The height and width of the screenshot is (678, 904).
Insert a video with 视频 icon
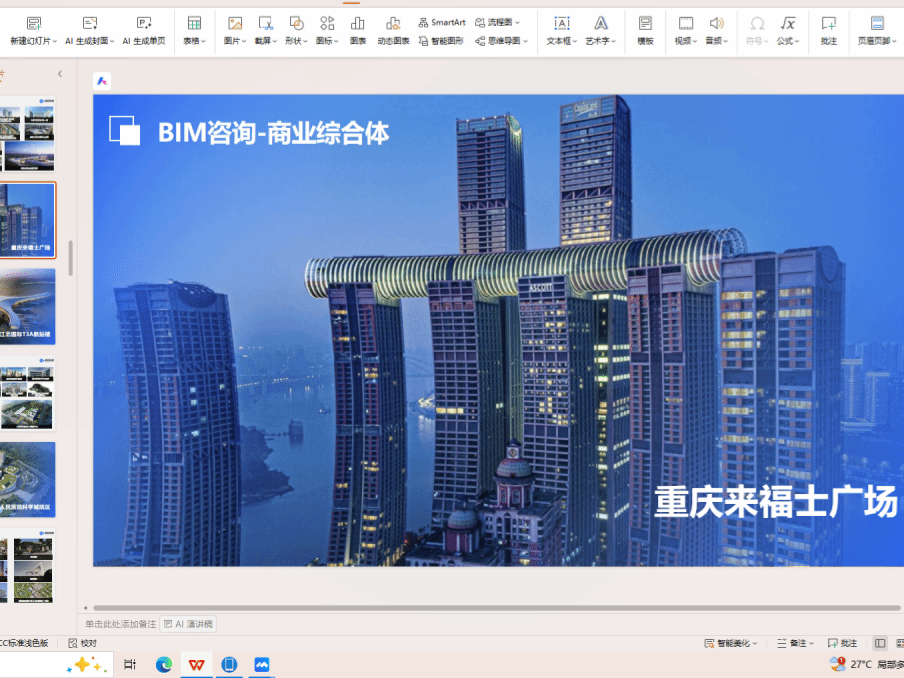coord(685,23)
